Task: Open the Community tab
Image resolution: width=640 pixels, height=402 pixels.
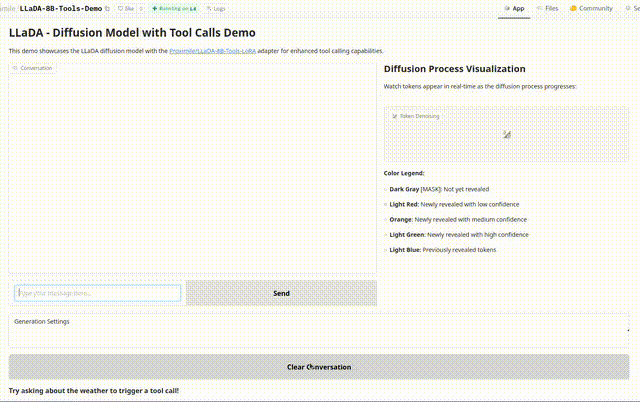Action: (591, 8)
